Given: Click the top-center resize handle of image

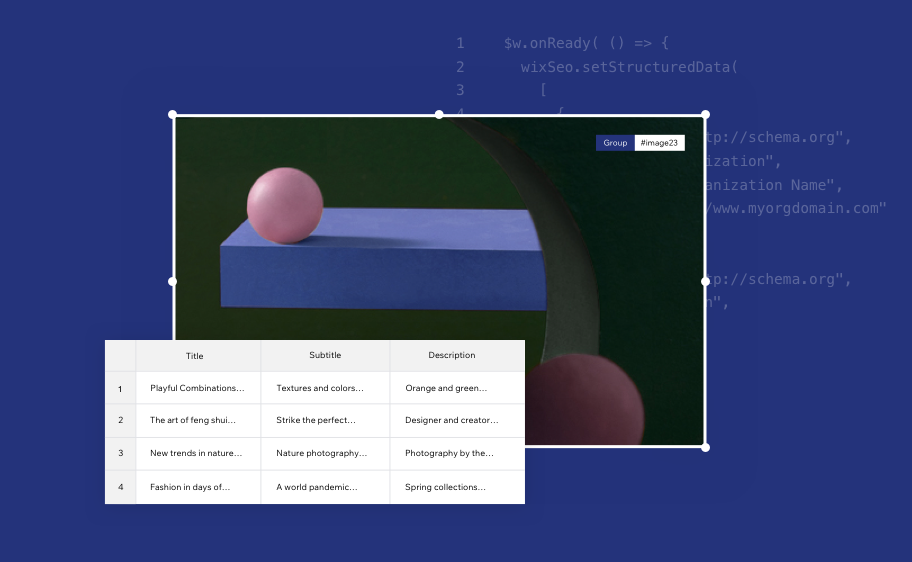Looking at the screenshot, I should tap(439, 115).
